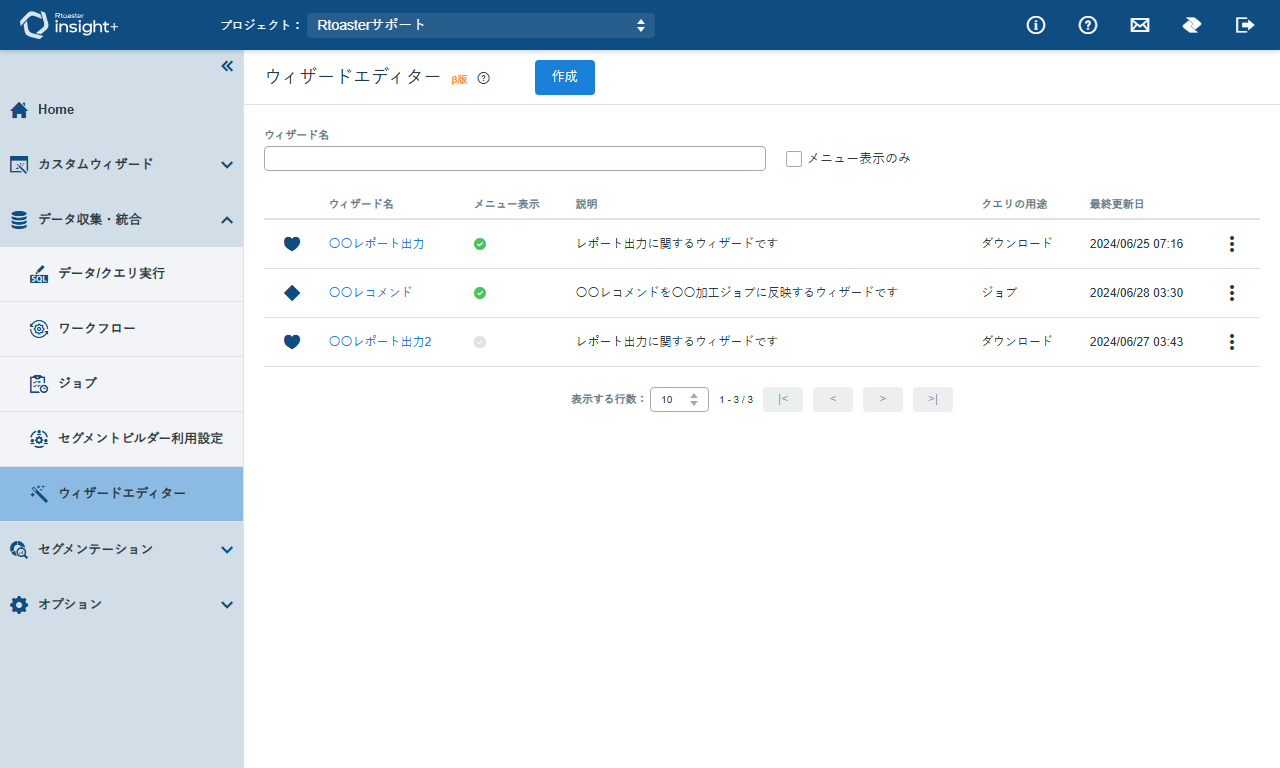Open the project dropdown Rtoasterサポート

click(481, 25)
